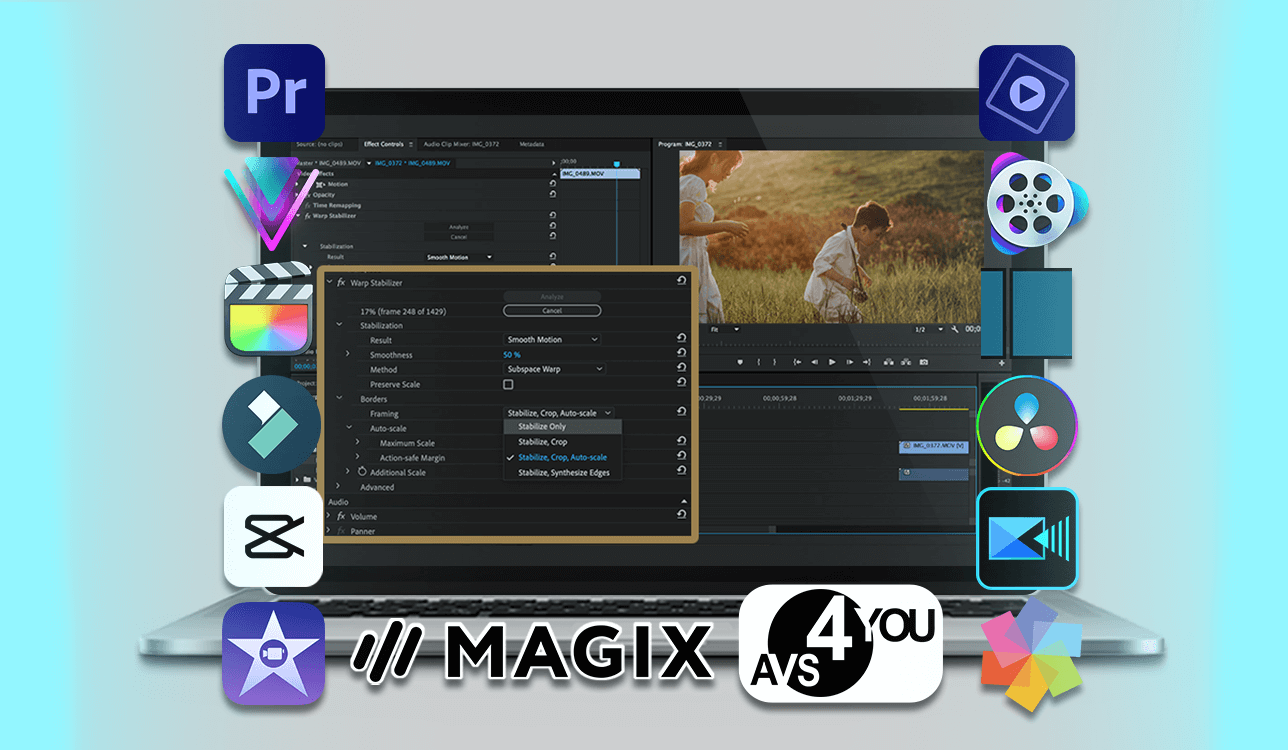Image resolution: width=1288 pixels, height=750 pixels.
Task: Click the Final Cut Pro clapperboard icon
Action: click(268, 309)
